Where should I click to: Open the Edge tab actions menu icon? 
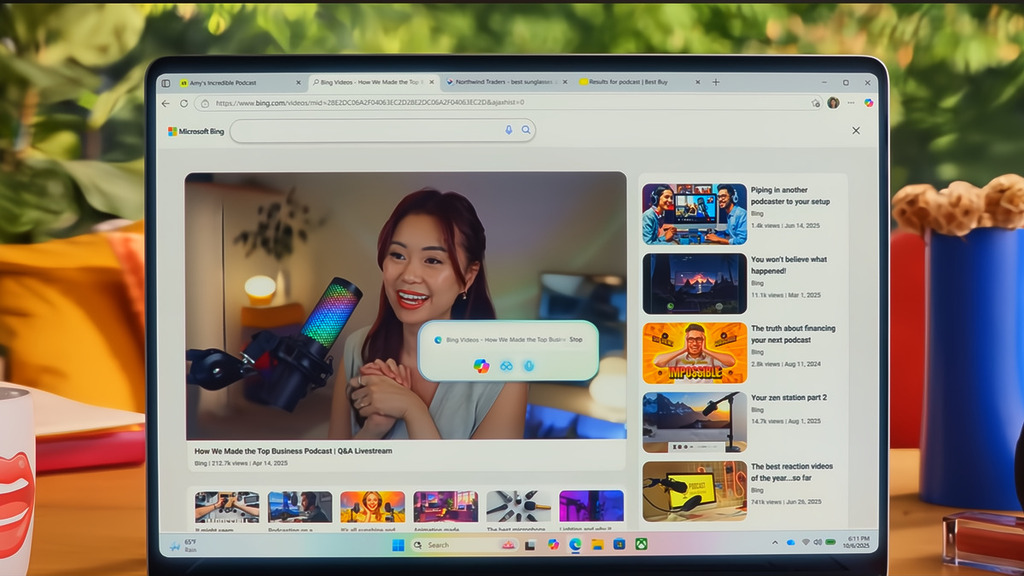pos(166,82)
